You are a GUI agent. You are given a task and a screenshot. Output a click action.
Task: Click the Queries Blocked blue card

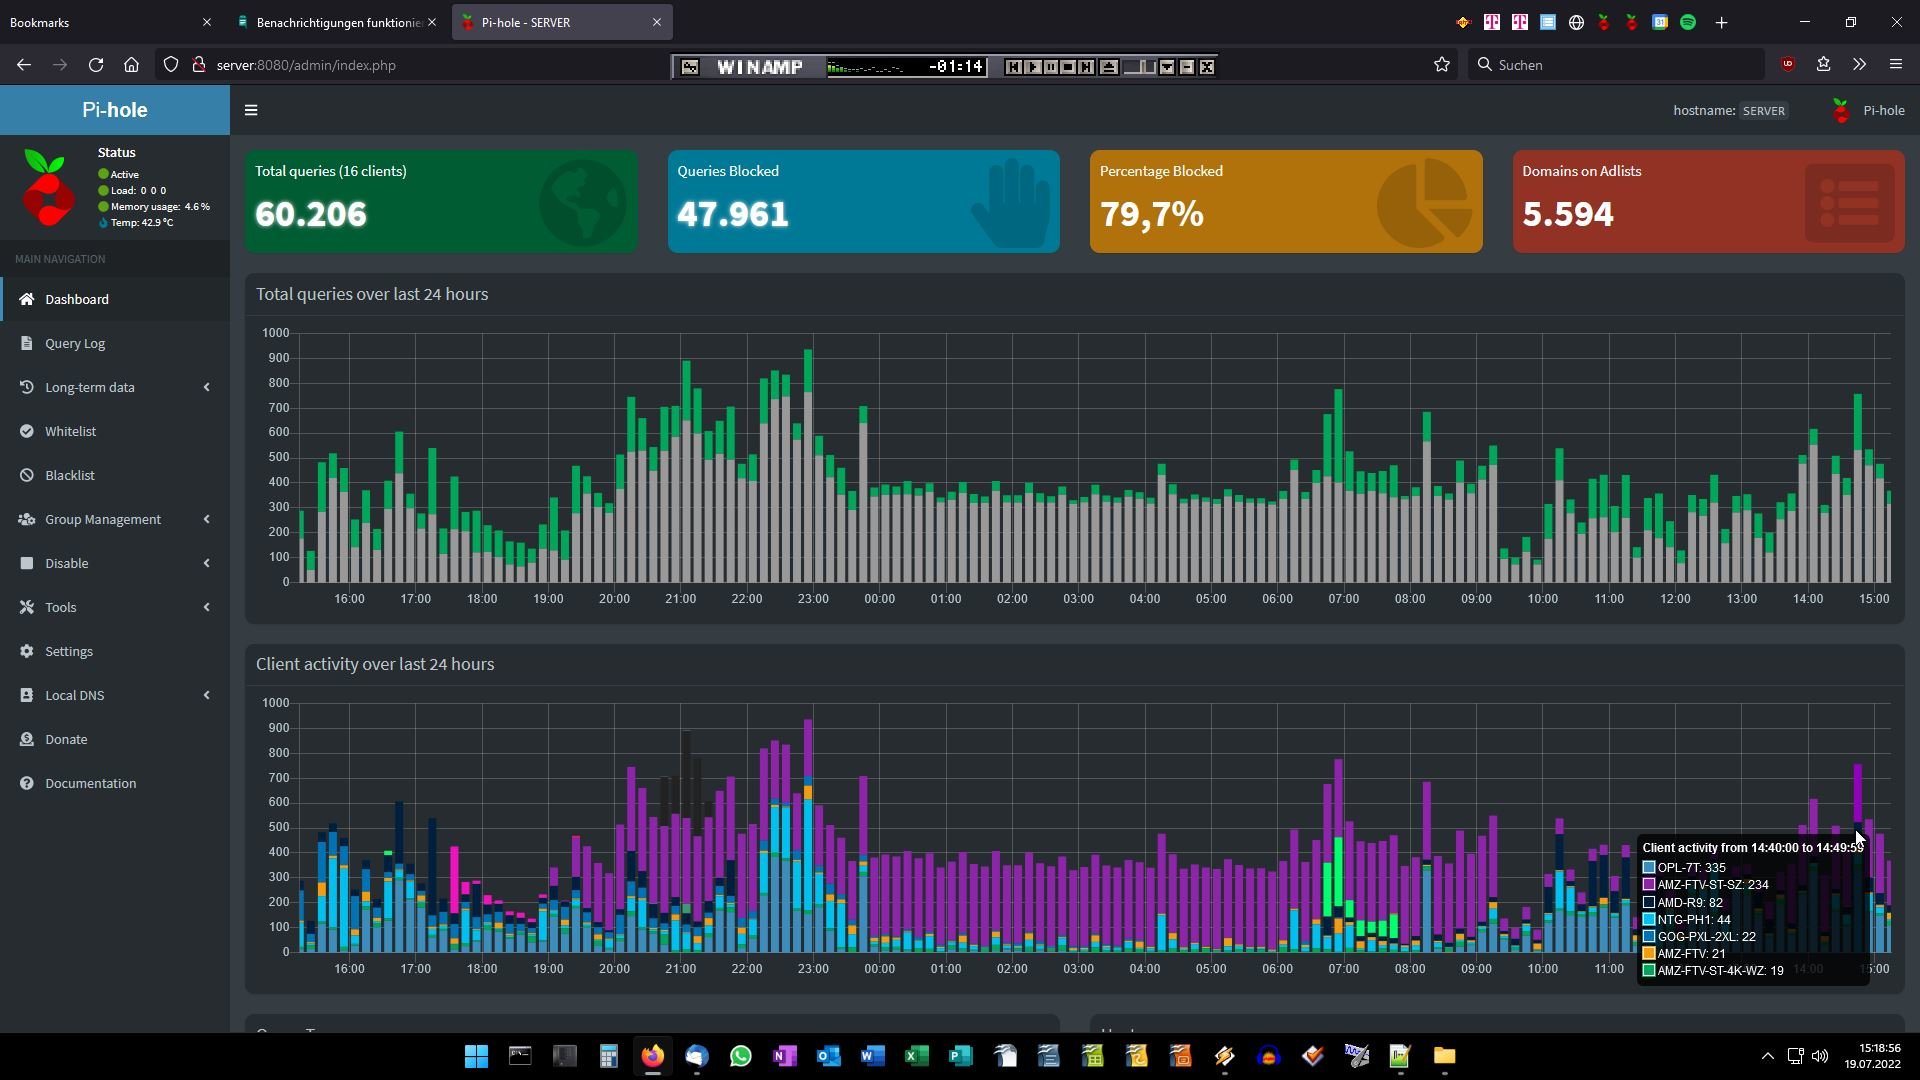coord(864,201)
